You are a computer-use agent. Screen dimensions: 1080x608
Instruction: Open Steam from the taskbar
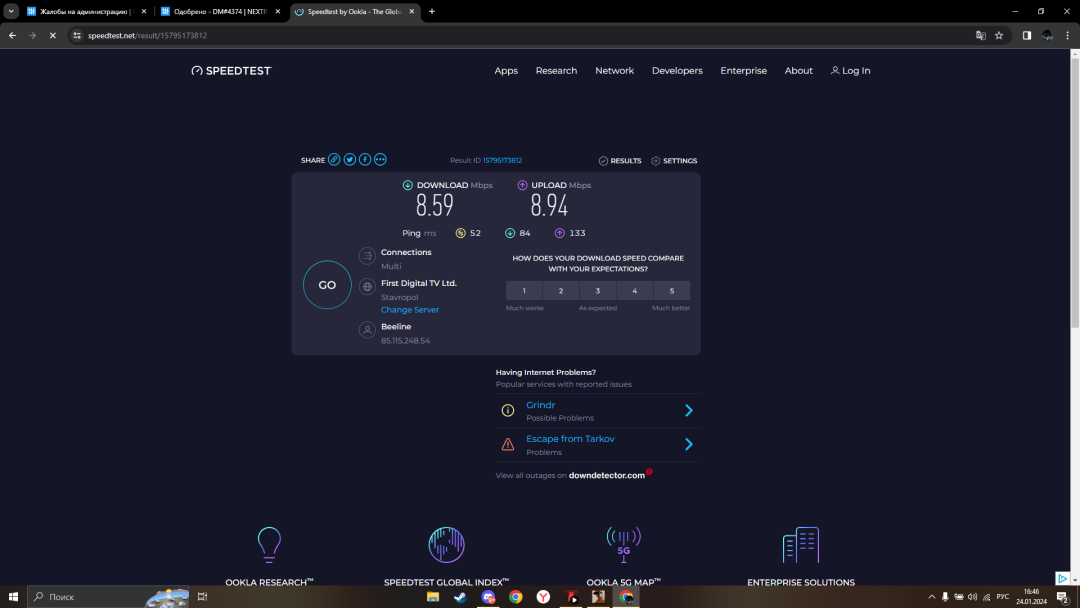coord(460,597)
